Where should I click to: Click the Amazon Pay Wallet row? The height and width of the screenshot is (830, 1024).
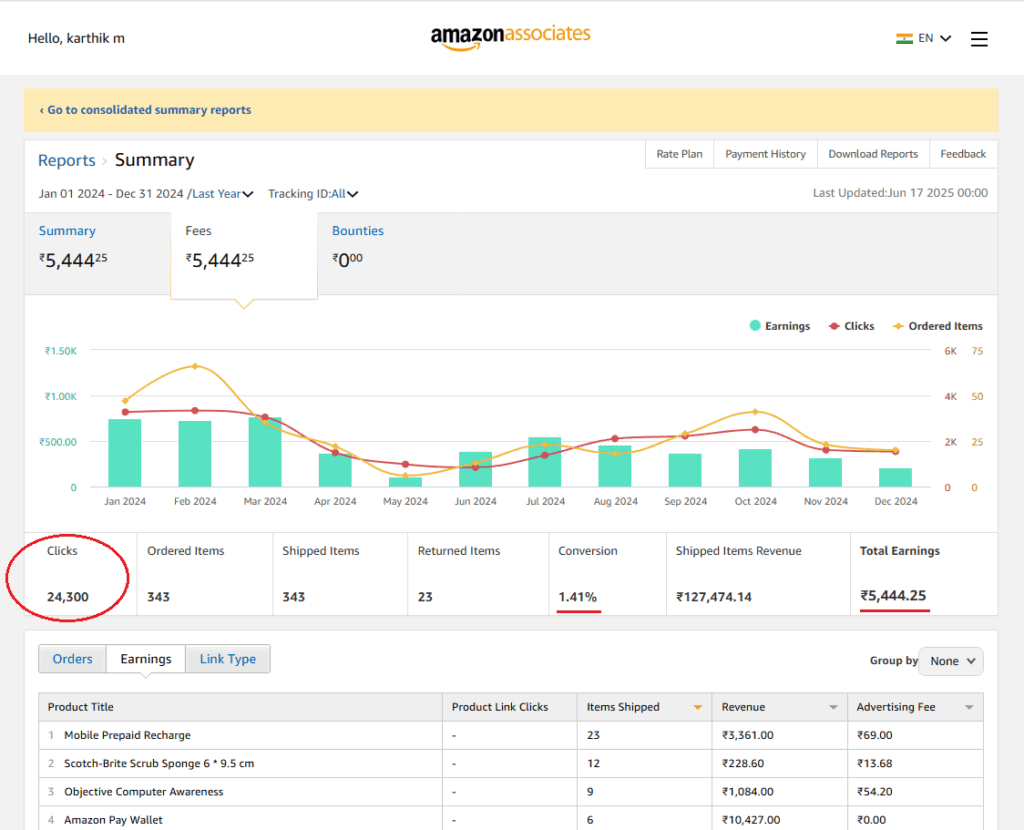pos(511,819)
